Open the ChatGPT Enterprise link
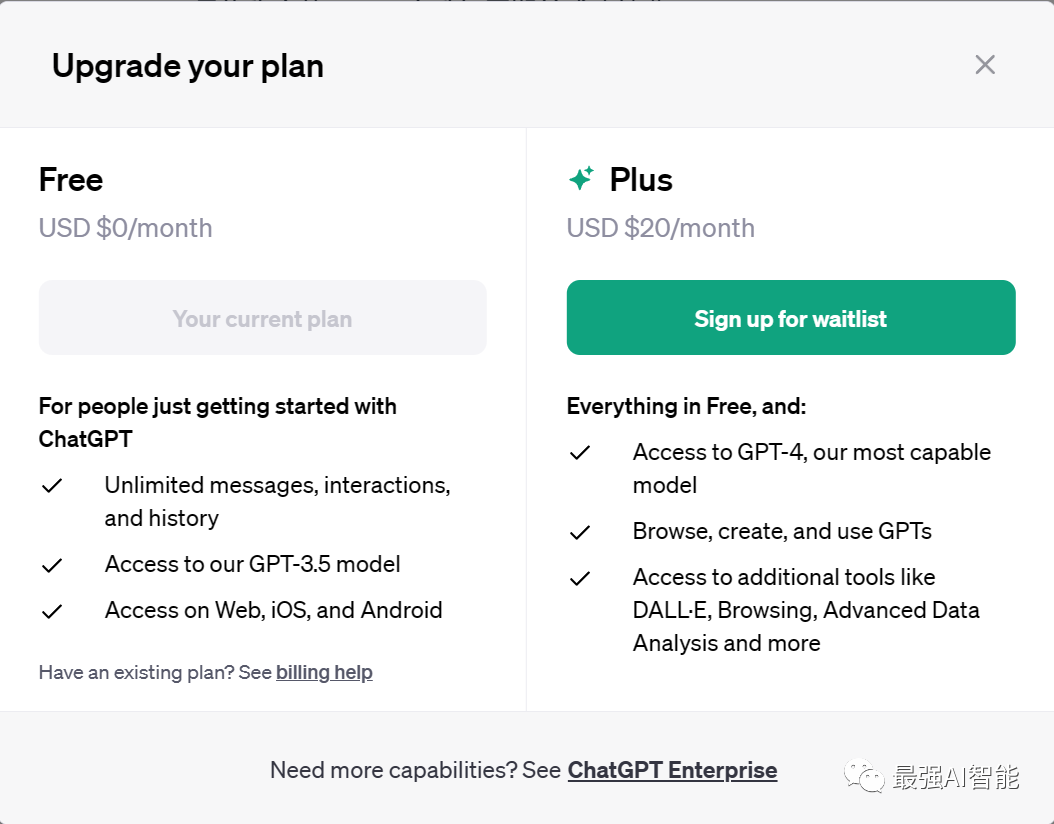Viewport: 1054px width, 824px height. click(x=672, y=770)
